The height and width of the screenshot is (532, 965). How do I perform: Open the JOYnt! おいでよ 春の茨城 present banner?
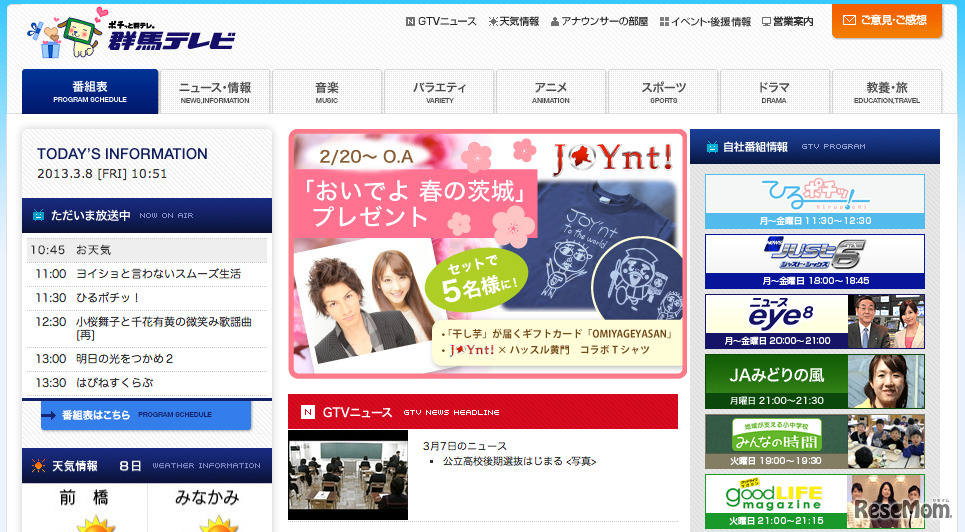(x=487, y=254)
